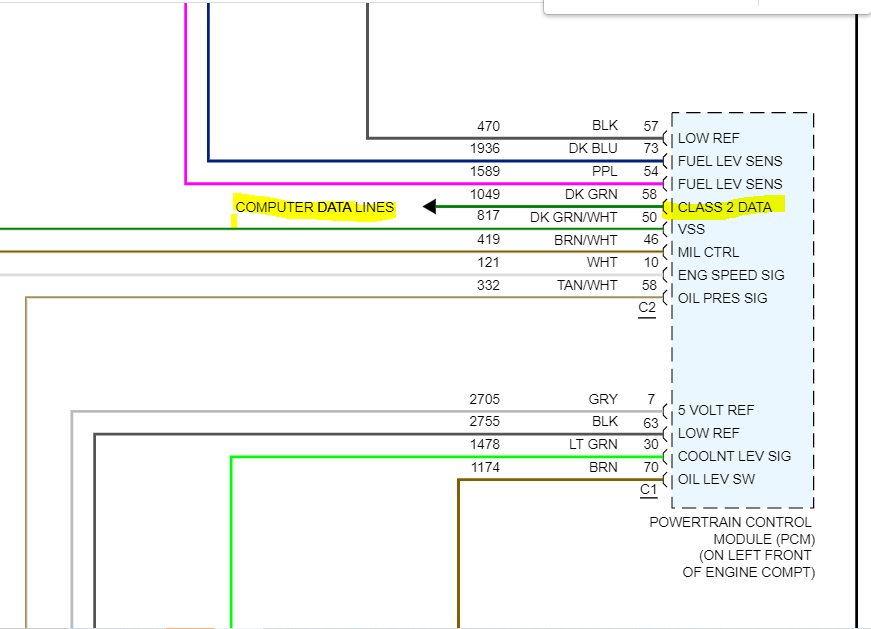Click pin number 73
Screen dimensions: 871x629
(x=650, y=148)
